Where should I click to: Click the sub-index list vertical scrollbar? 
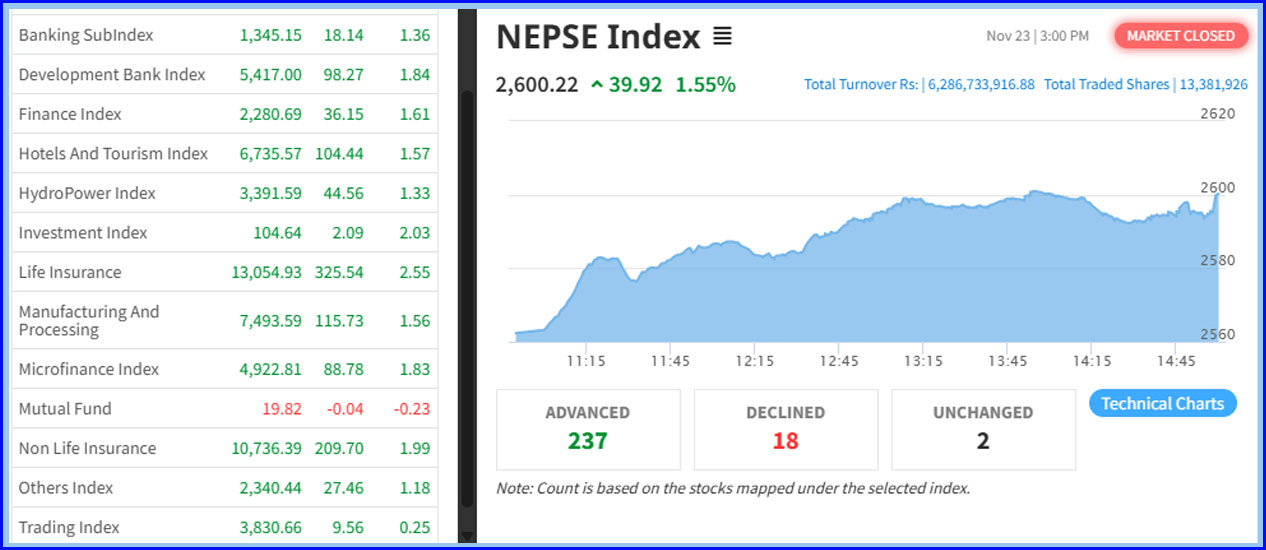[x=466, y=300]
